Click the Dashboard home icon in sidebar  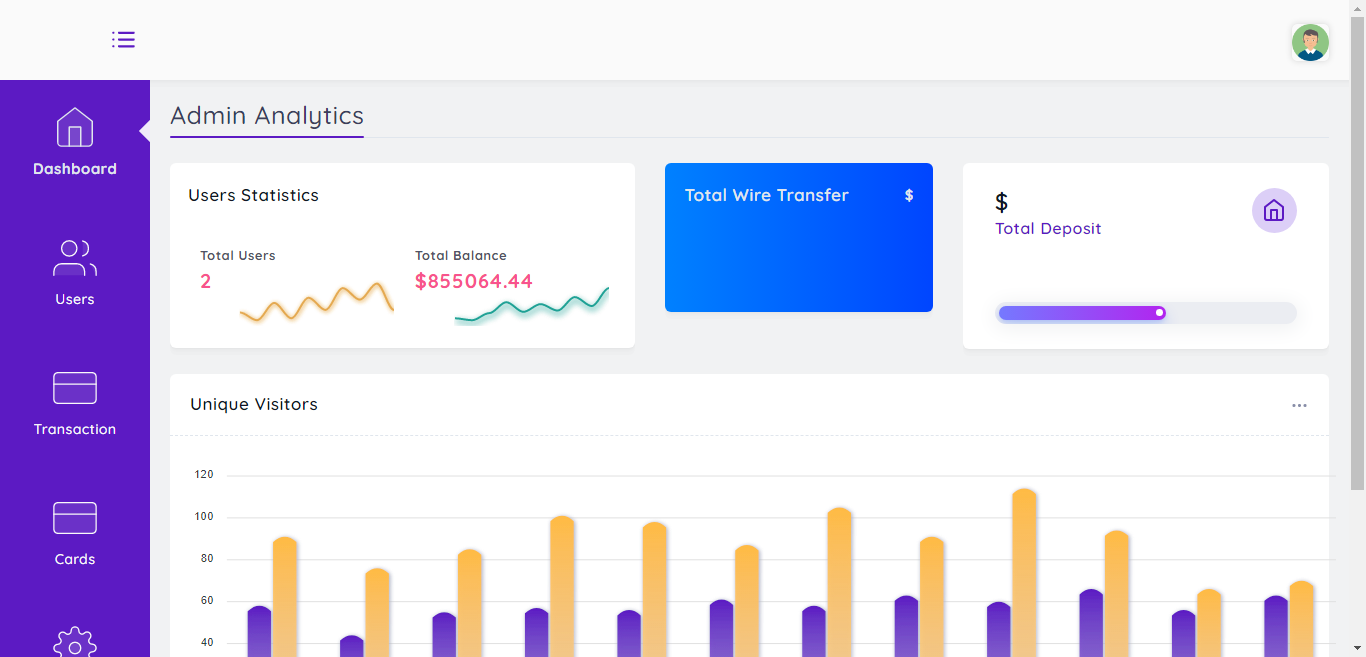75,128
